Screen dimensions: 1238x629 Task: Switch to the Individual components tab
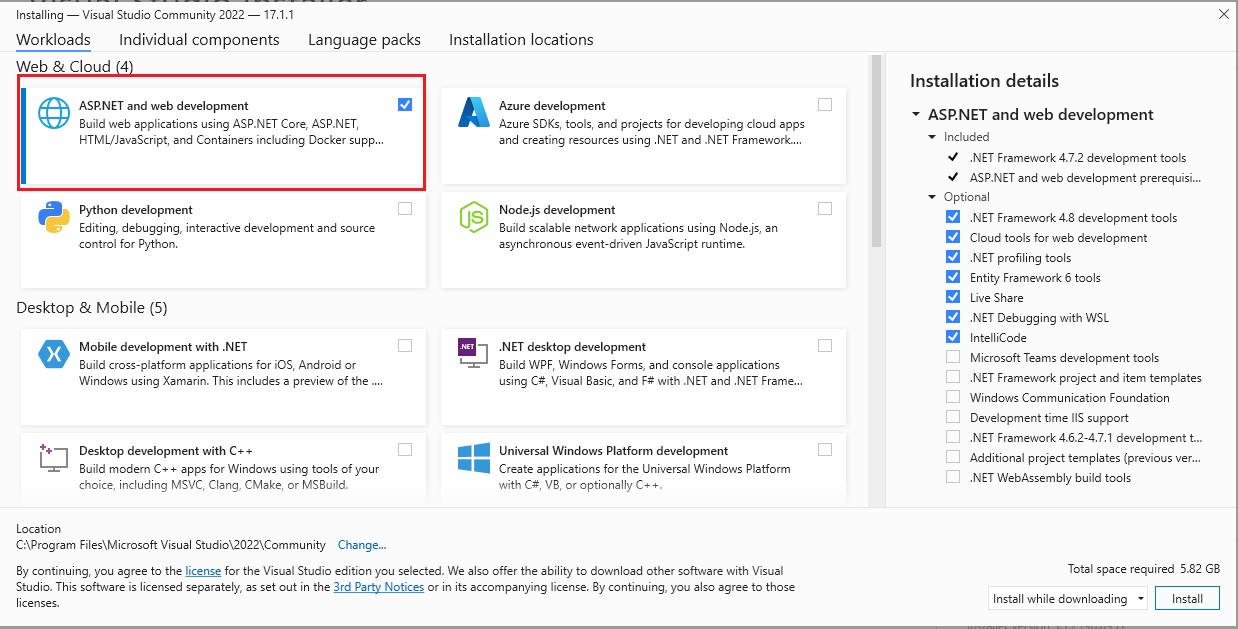pyautogui.click(x=199, y=40)
